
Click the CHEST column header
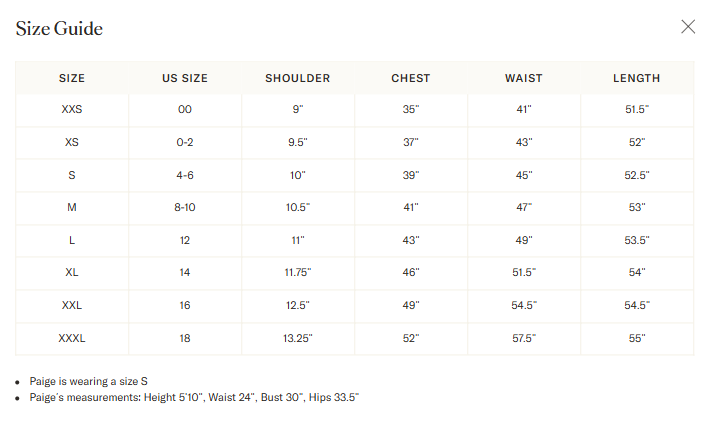[x=411, y=78]
